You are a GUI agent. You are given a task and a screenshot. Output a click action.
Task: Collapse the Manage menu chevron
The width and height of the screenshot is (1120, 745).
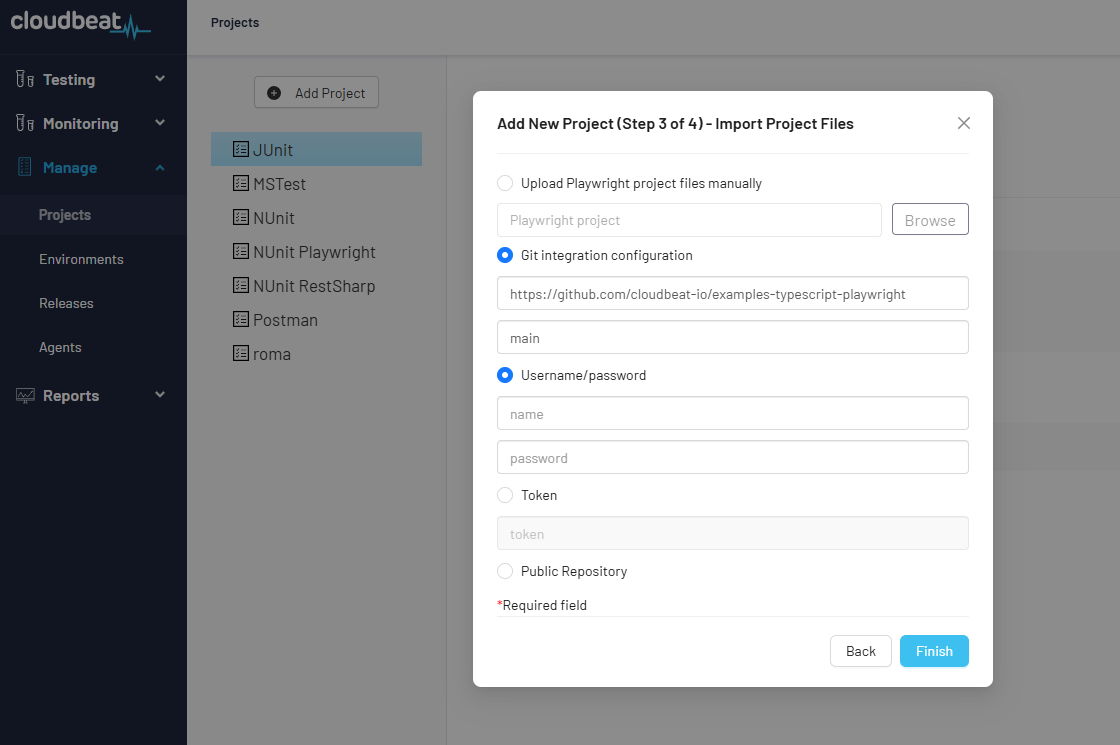coord(160,168)
